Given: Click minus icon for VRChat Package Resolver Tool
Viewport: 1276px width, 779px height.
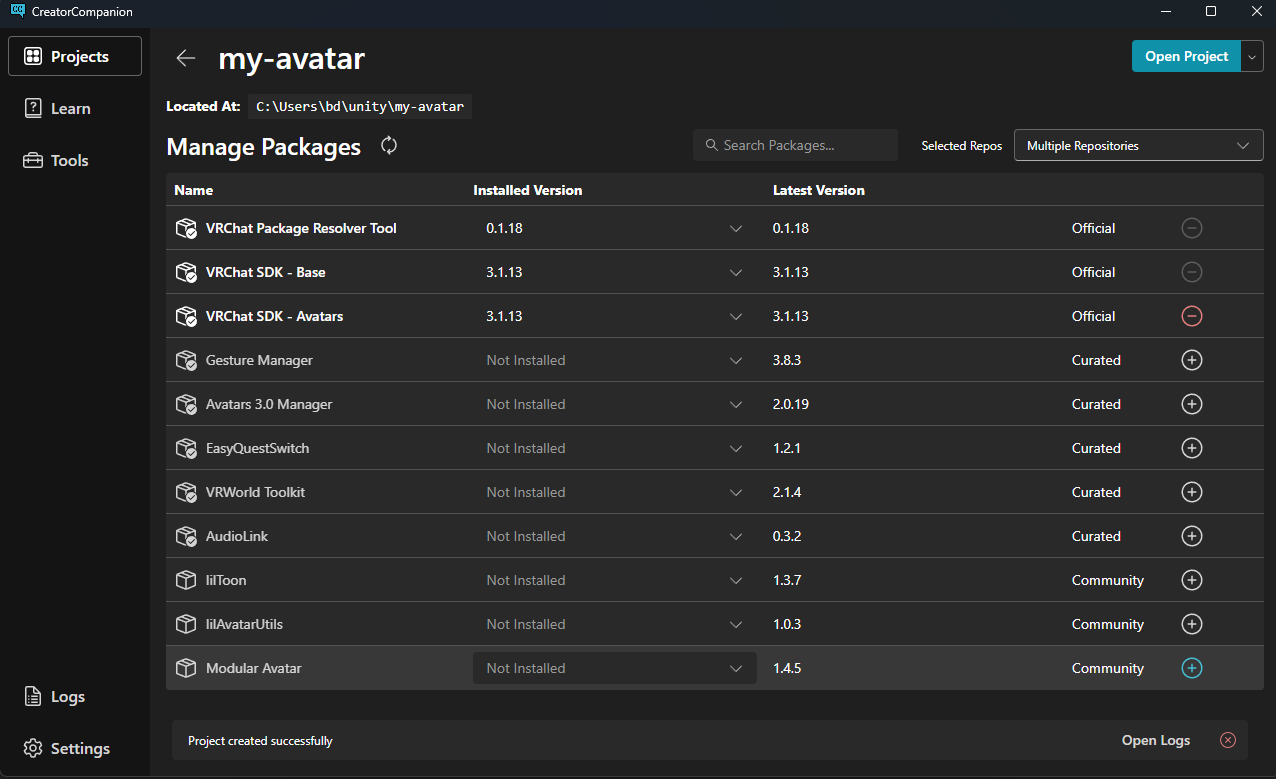Looking at the screenshot, I should tap(1191, 228).
